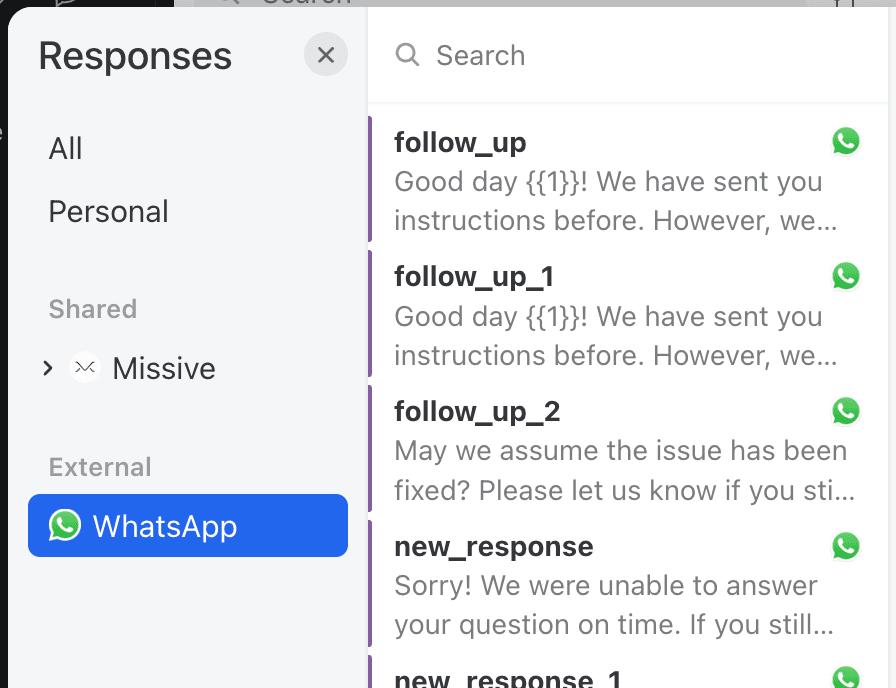This screenshot has width=896, height=688.
Task: Click WhatsApp icon on follow_up response
Action: pos(846,142)
